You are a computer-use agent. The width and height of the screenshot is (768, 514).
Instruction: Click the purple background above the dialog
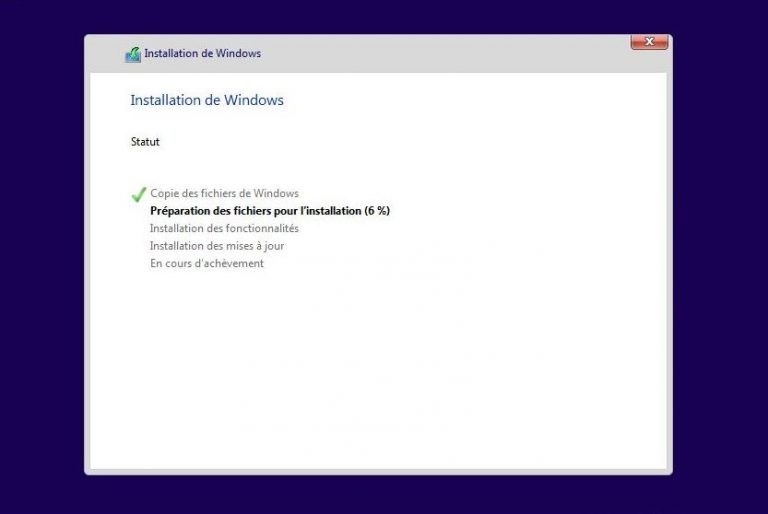384,16
